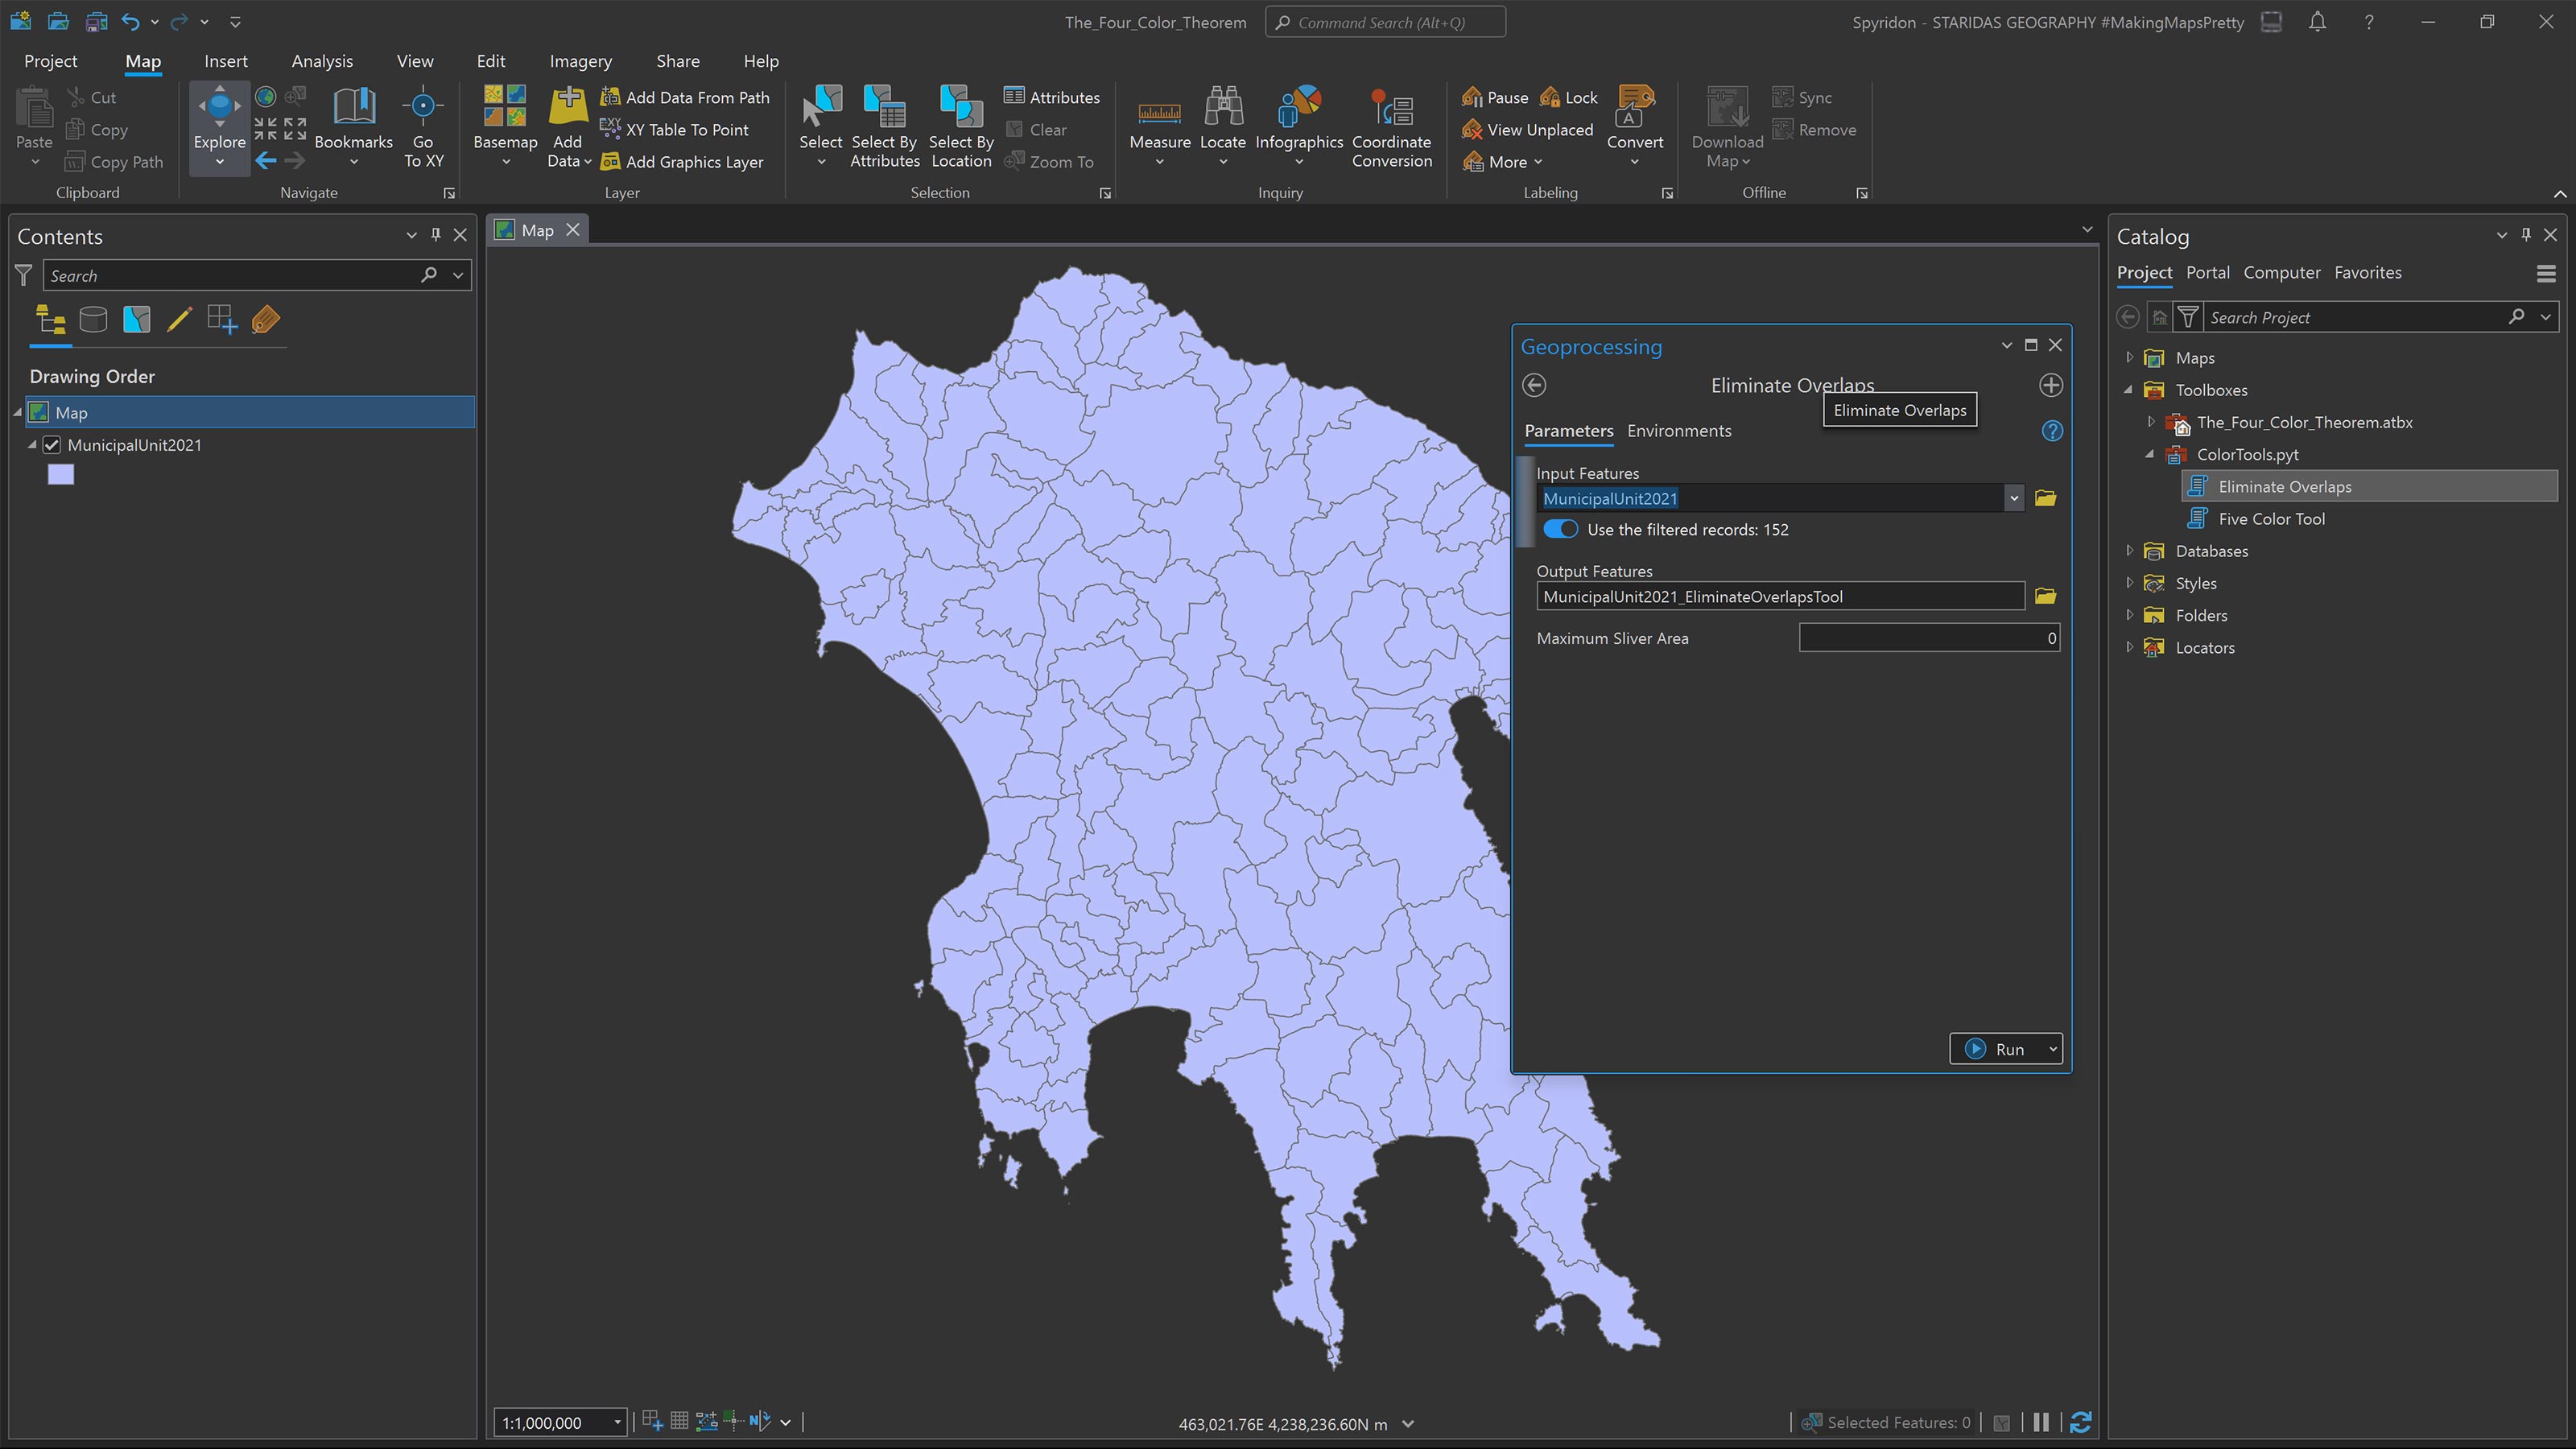
Task: Uncheck the MunicipalUnit2021 layer visibility
Action: pyautogui.click(x=51, y=444)
